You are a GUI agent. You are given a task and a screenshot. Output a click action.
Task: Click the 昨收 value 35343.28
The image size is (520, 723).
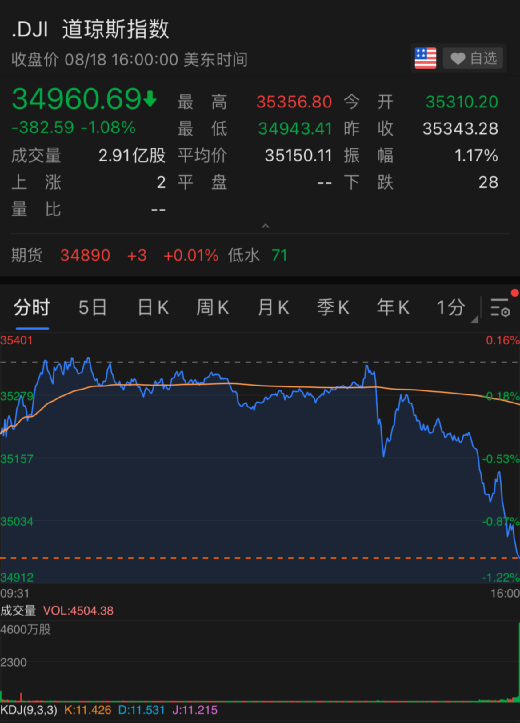tap(460, 129)
